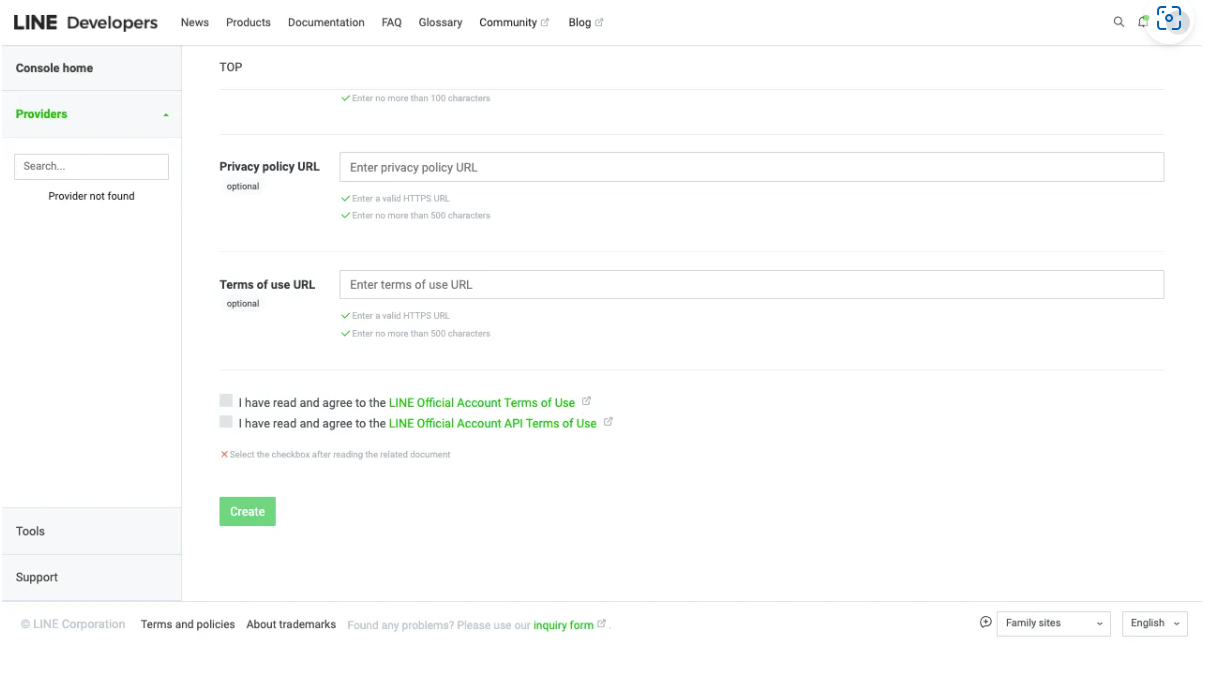Screen dimensions: 1214x680
Task: Open the English language dropdown
Action: 1154,623
